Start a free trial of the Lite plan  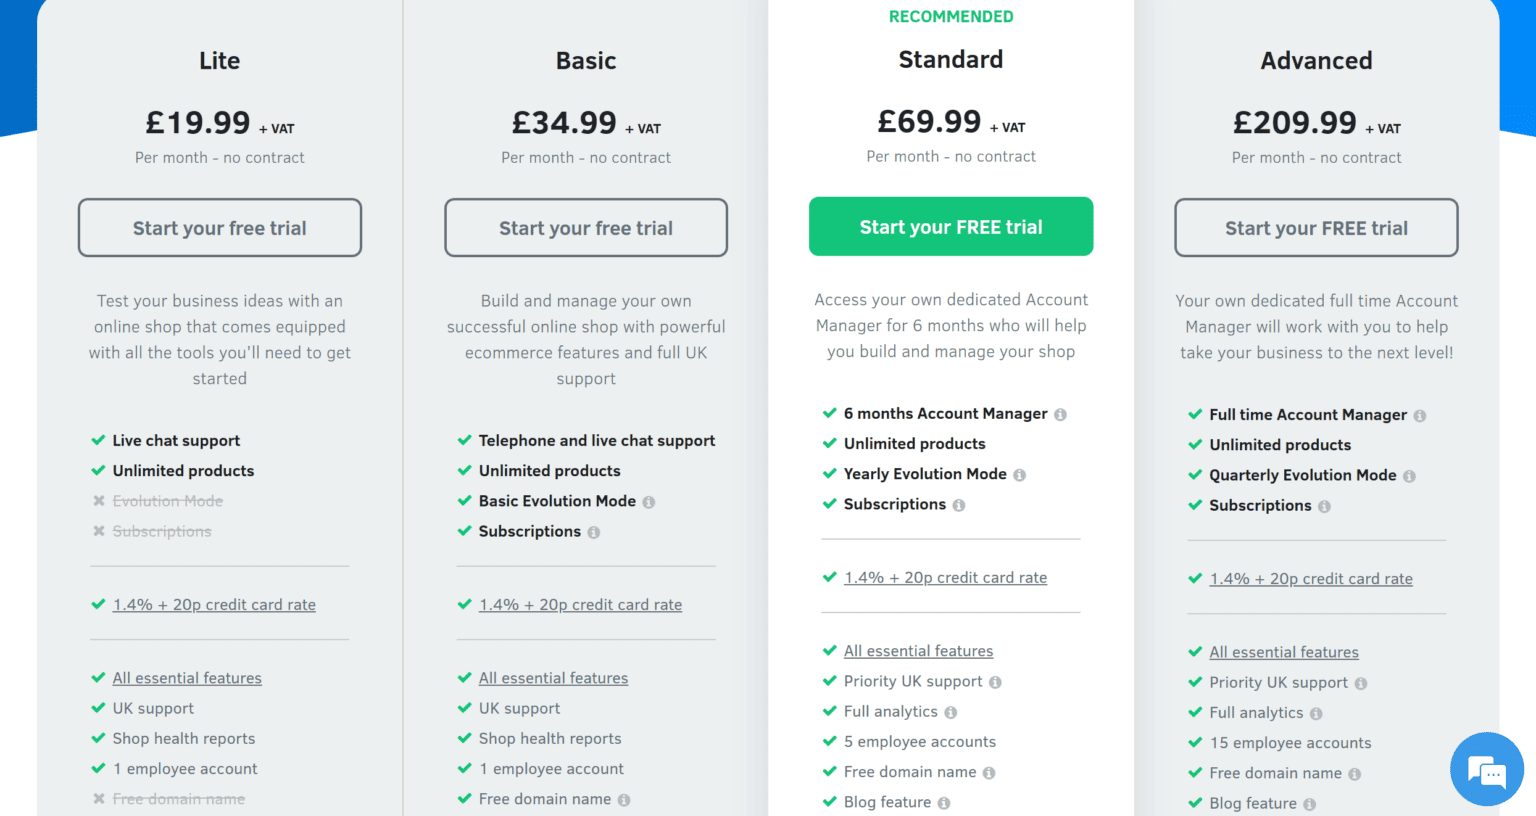point(219,228)
